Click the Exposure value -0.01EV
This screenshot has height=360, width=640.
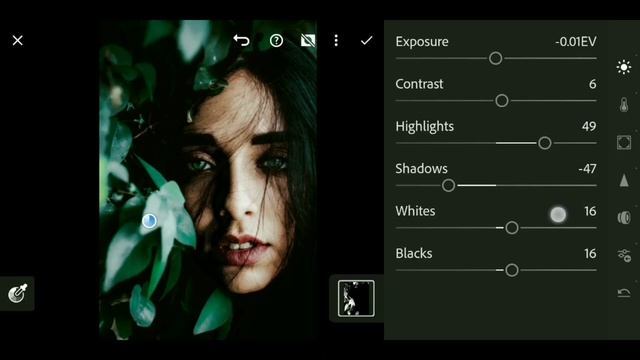coord(576,42)
